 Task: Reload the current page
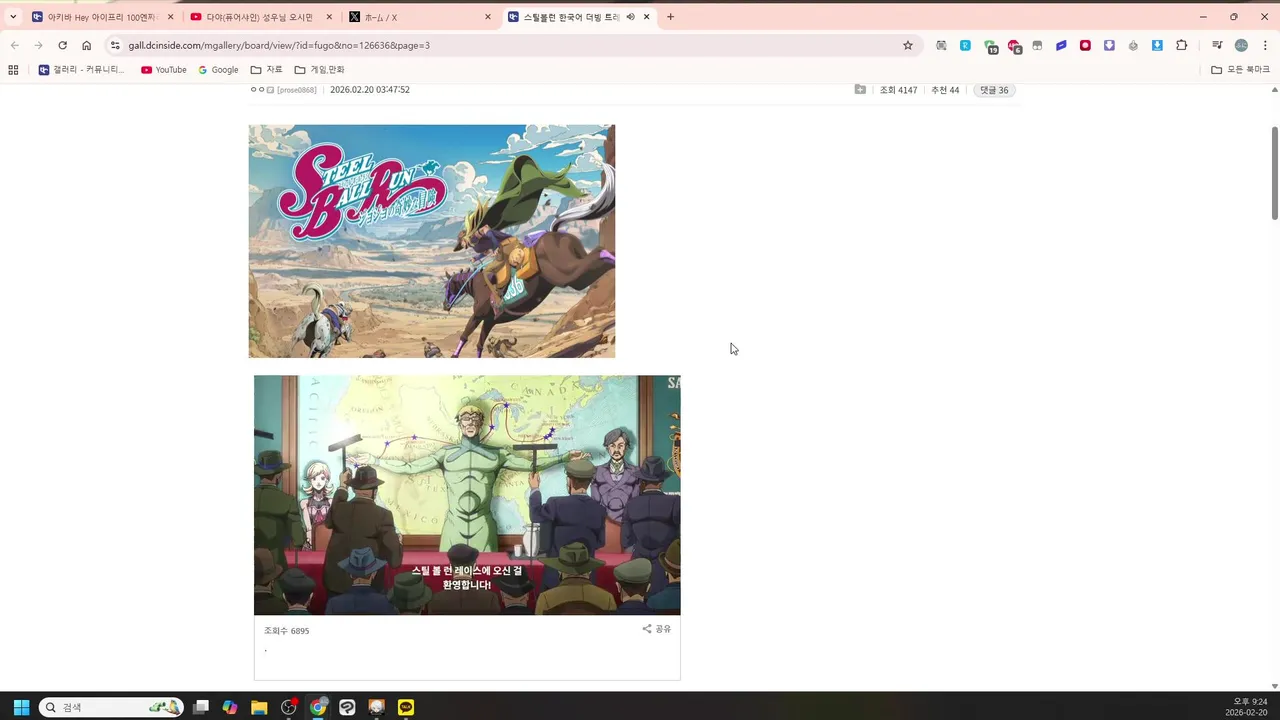coord(62,45)
